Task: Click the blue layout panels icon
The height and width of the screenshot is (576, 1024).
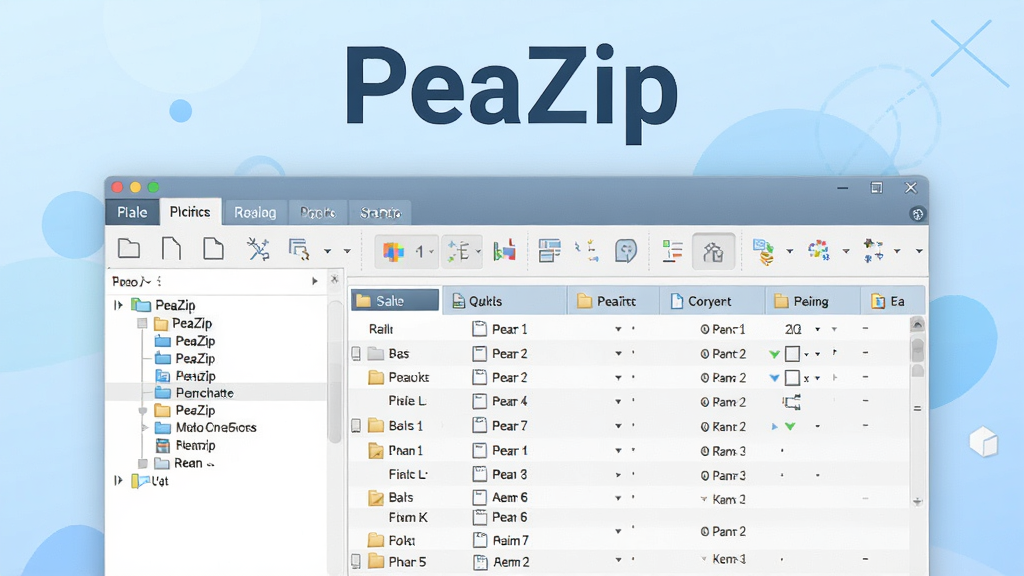Action: click(x=549, y=251)
